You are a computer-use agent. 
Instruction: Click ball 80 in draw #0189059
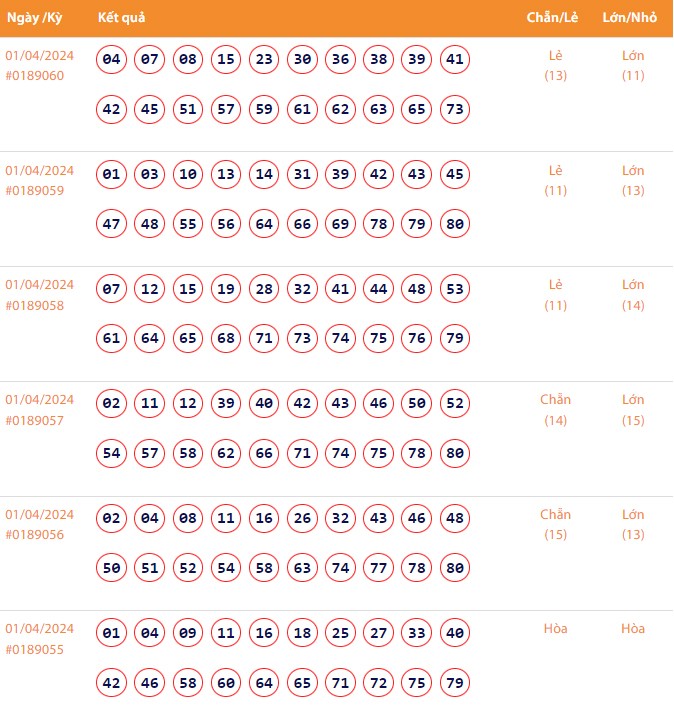coord(455,224)
